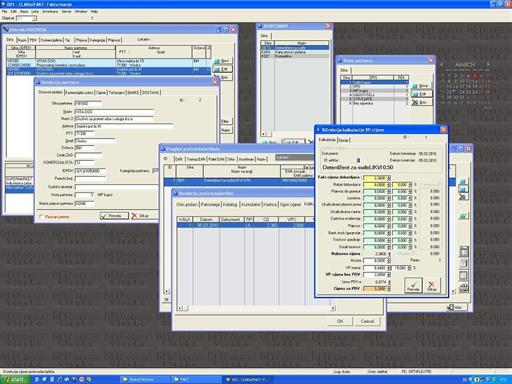The image size is (512, 384).
Task: Select Bez oporuka row in Vrsta partnera list
Action: pos(375,103)
